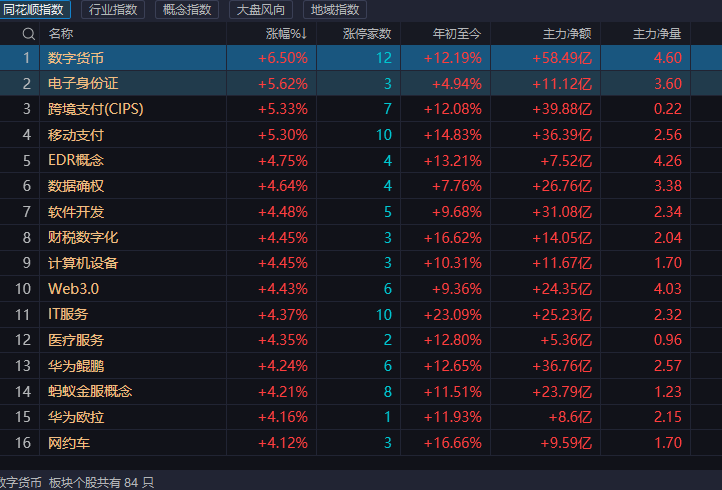
Task: Choose the 华为鲲鹏 row
Action: pos(361,366)
